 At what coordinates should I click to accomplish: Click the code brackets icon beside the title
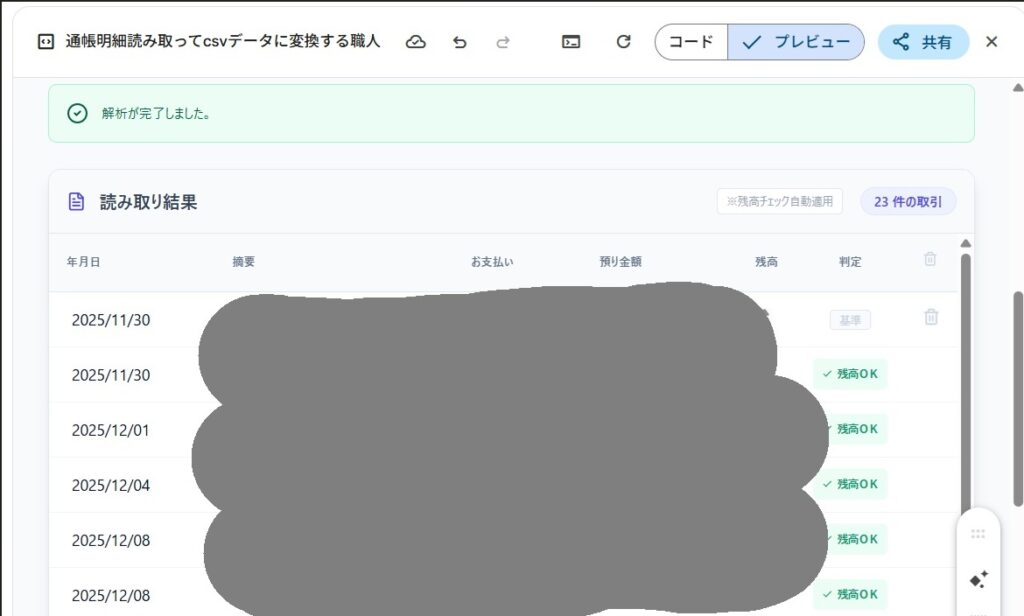45,42
